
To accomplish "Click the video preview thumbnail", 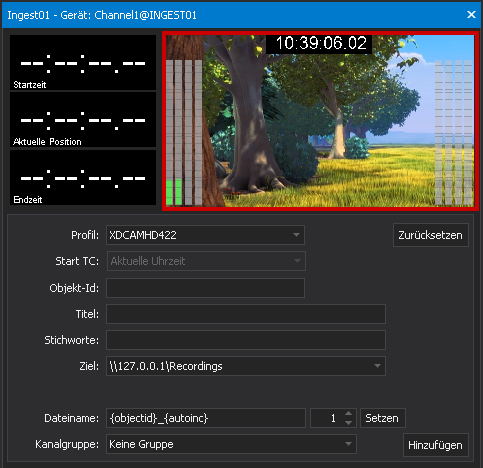I will pyautogui.click(x=320, y=121).
